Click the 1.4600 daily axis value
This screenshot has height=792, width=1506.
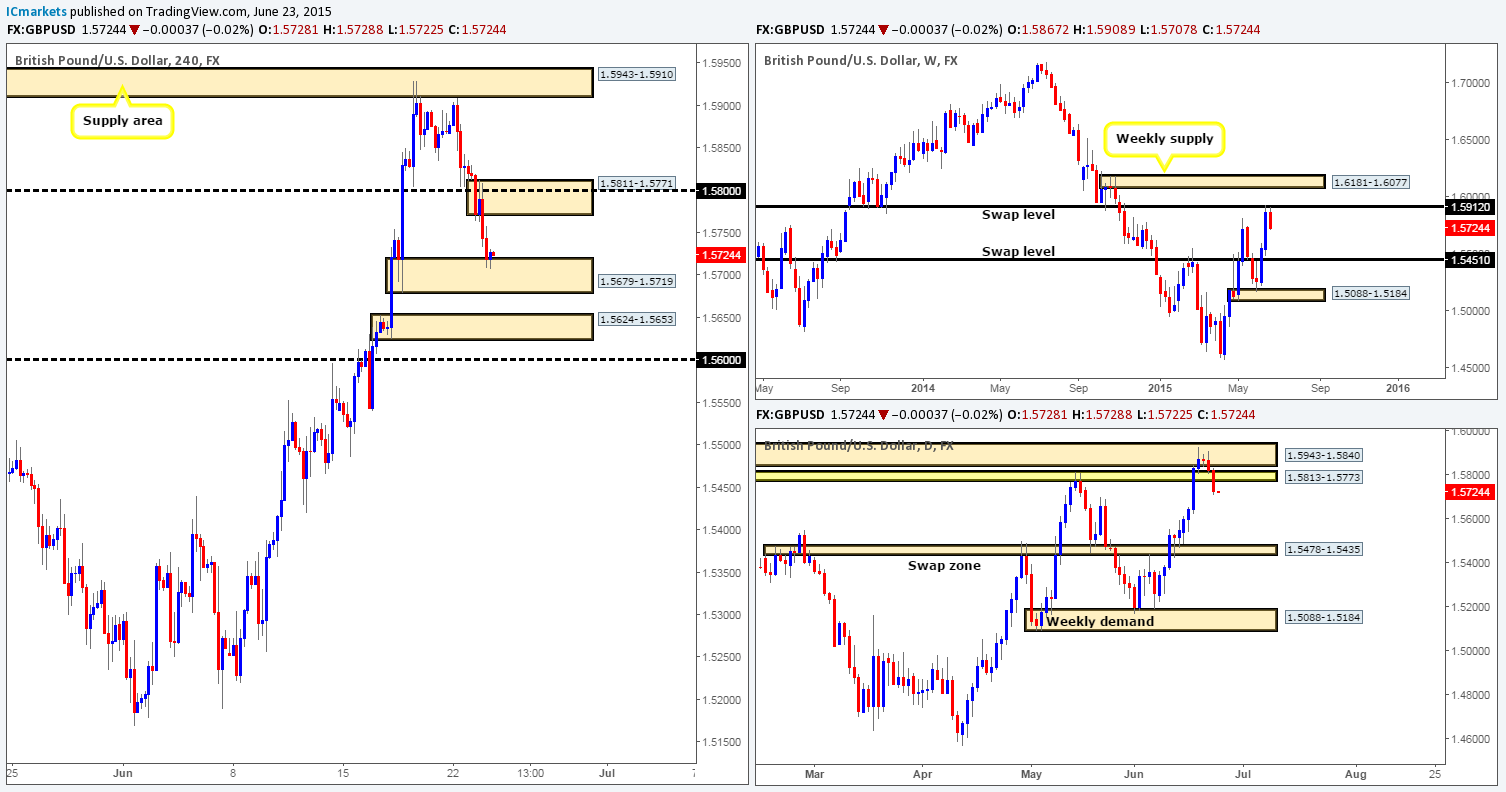pyautogui.click(x=1470, y=739)
